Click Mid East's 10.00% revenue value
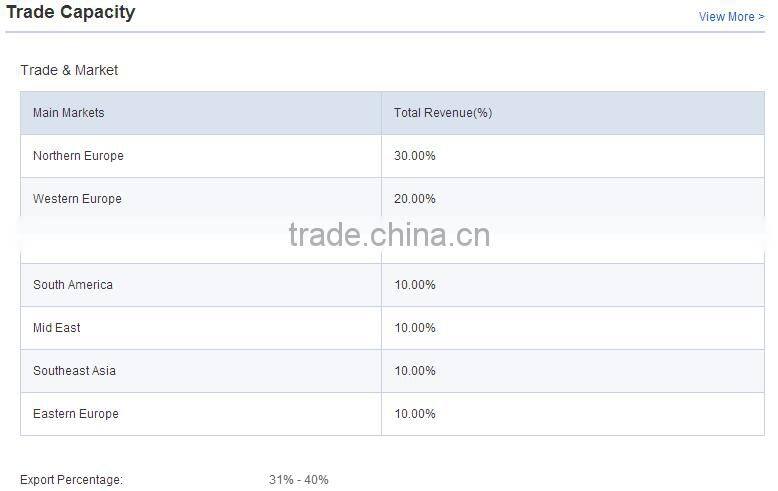This screenshot has width=778, height=491. pos(414,328)
